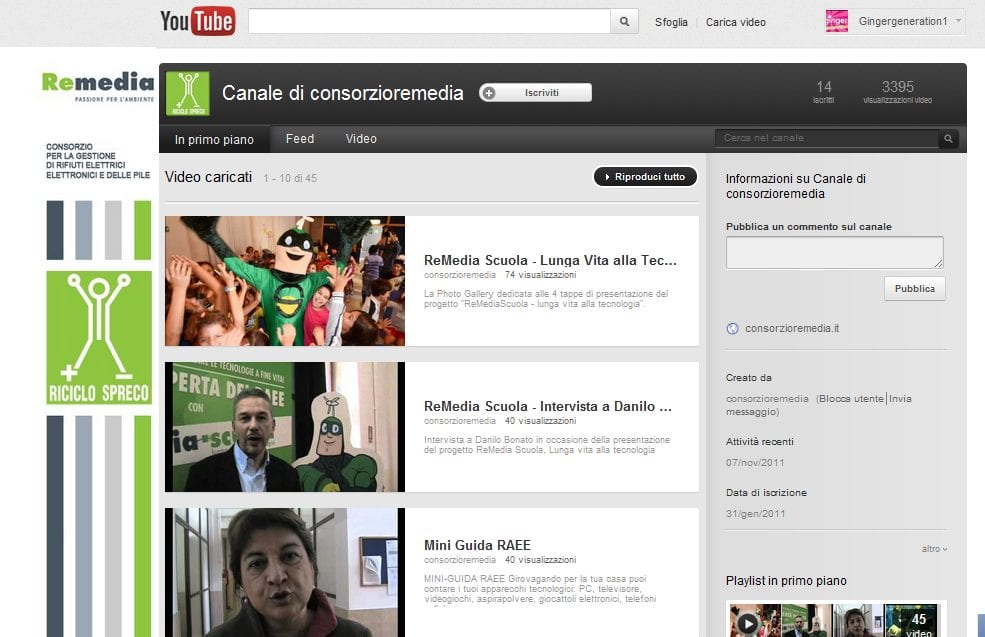This screenshot has height=637, width=985.
Task: Click the Gingergeneration1 user avatar
Action: (837, 21)
